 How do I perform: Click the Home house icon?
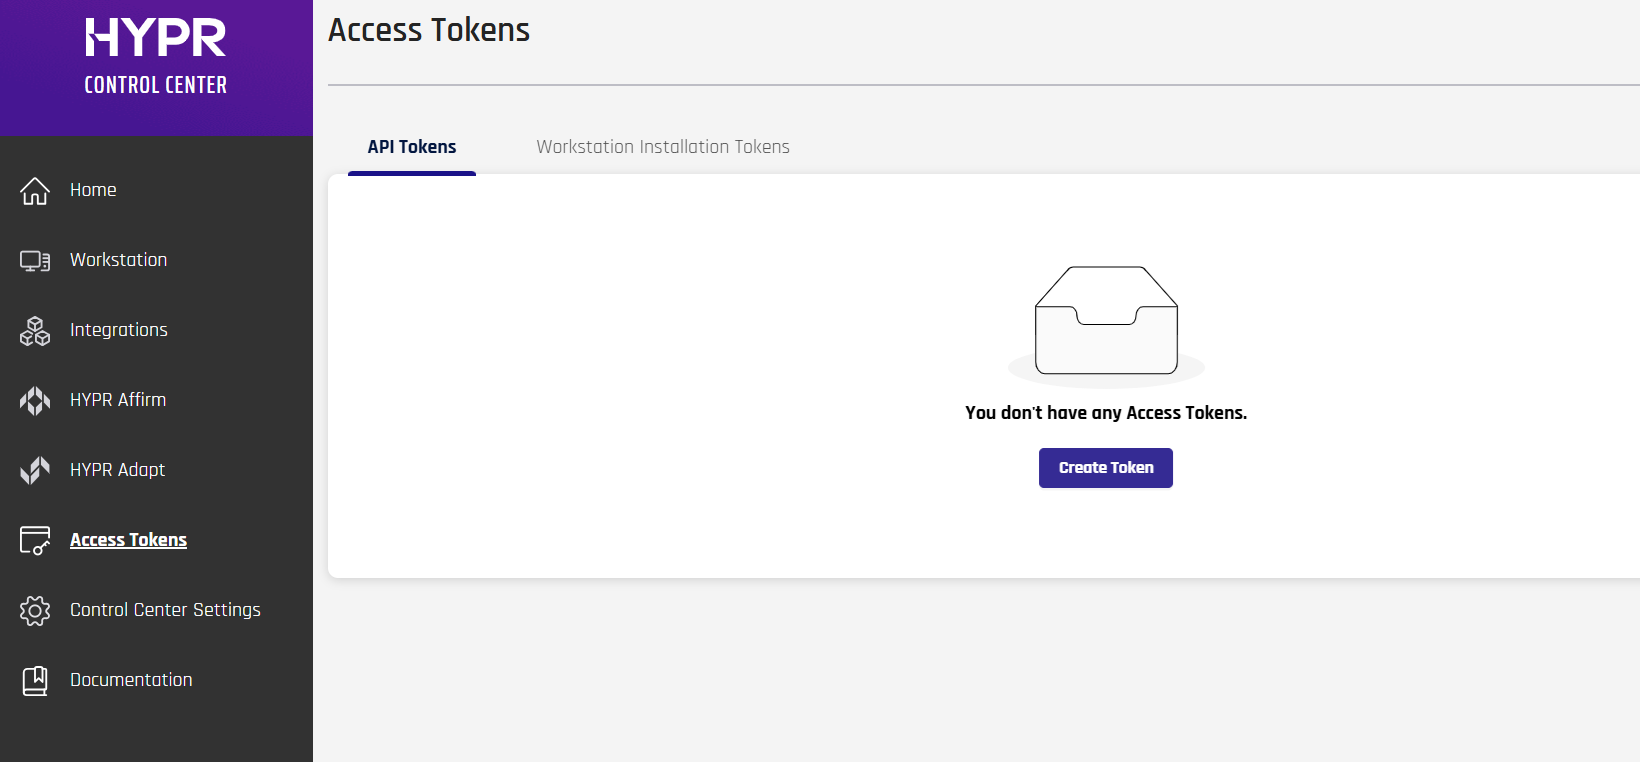click(35, 190)
